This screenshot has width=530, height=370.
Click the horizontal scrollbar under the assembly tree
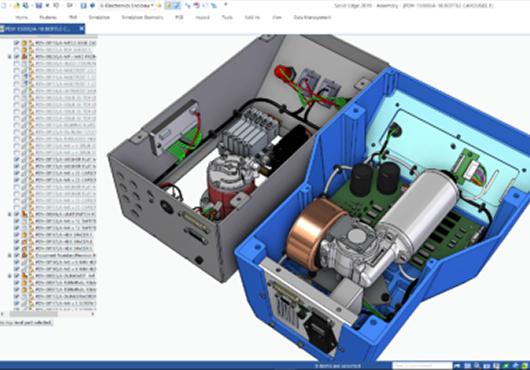click(47, 314)
